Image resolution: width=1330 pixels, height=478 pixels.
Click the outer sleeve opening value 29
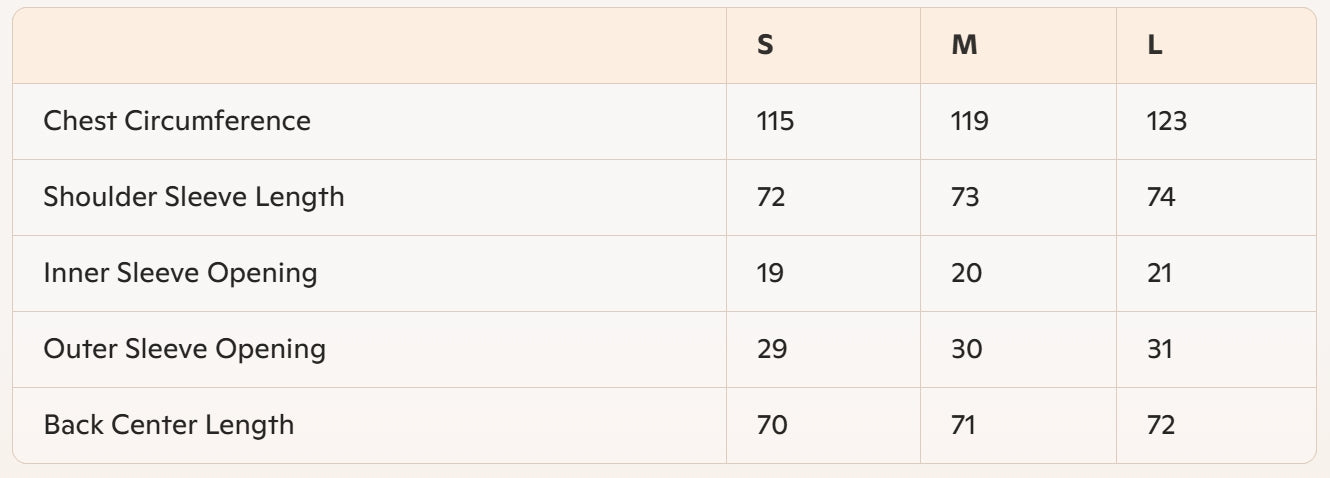point(772,350)
